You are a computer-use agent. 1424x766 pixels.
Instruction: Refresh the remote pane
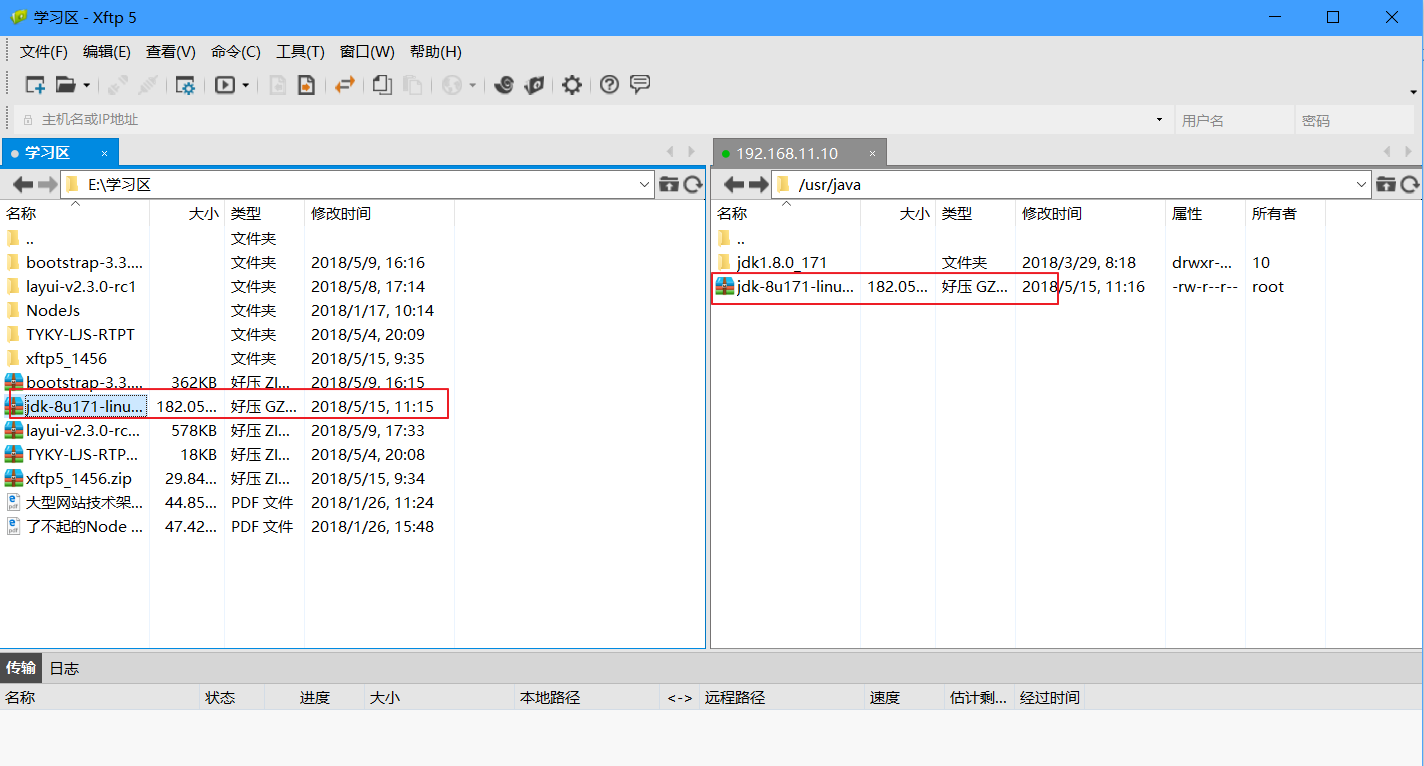click(1410, 184)
